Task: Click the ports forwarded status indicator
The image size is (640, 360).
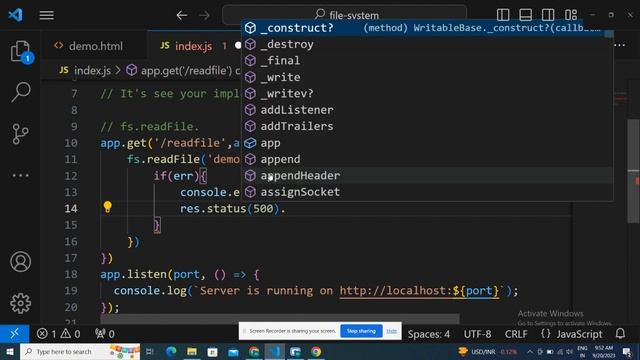Action: pos(104,334)
